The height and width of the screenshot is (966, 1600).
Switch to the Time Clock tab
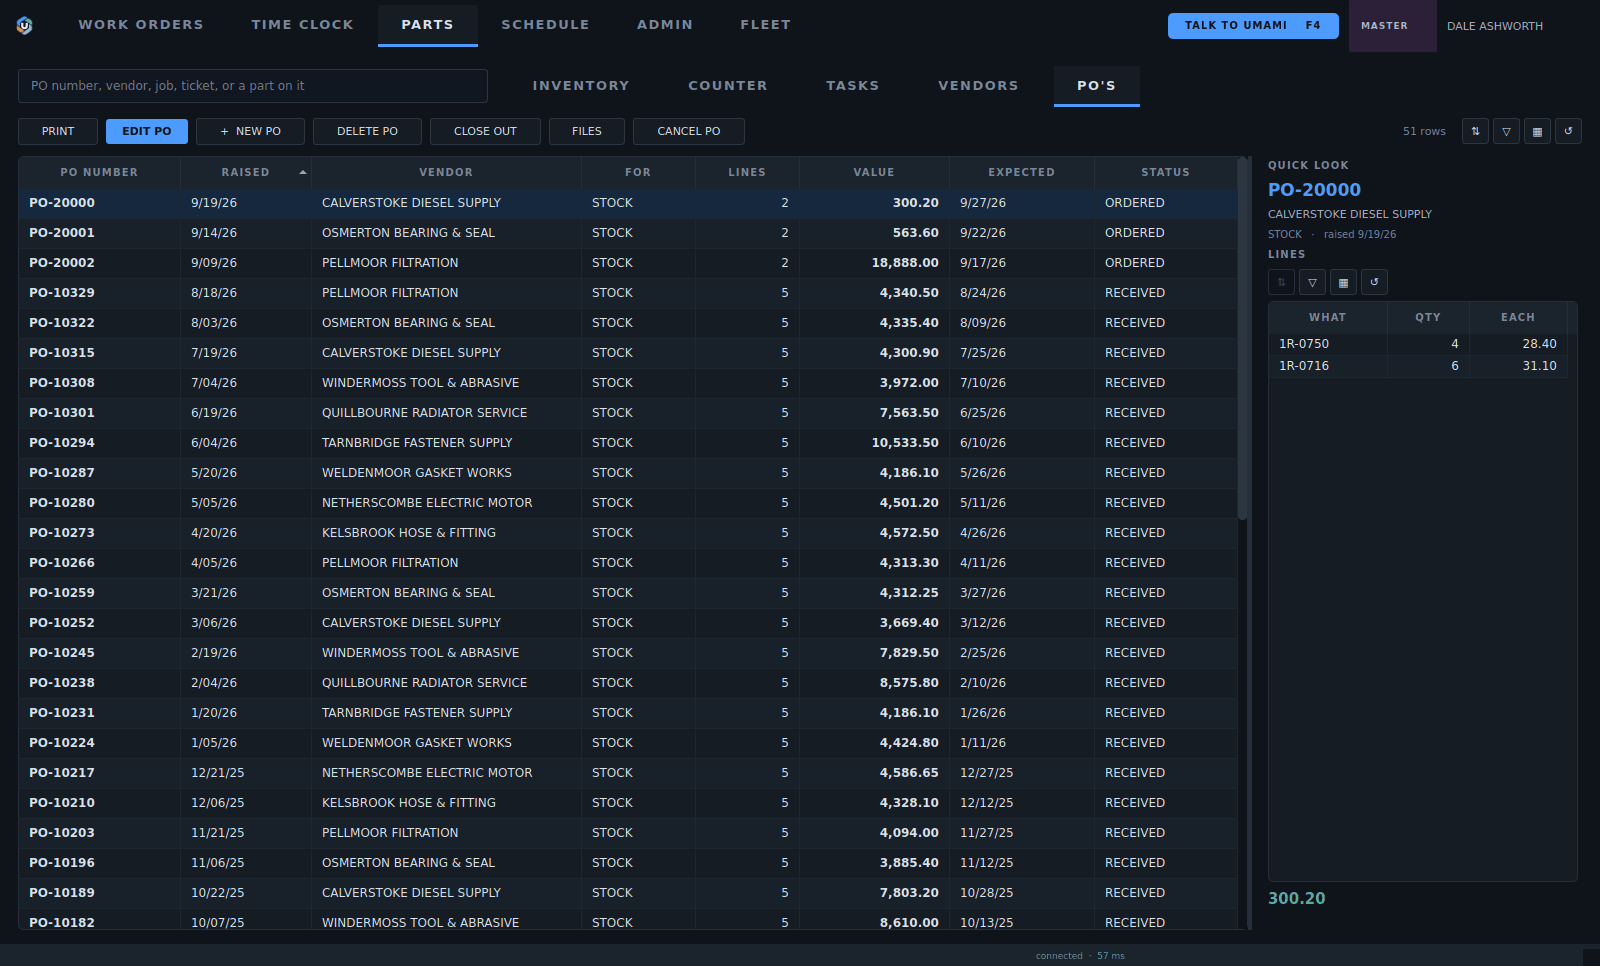[302, 25]
